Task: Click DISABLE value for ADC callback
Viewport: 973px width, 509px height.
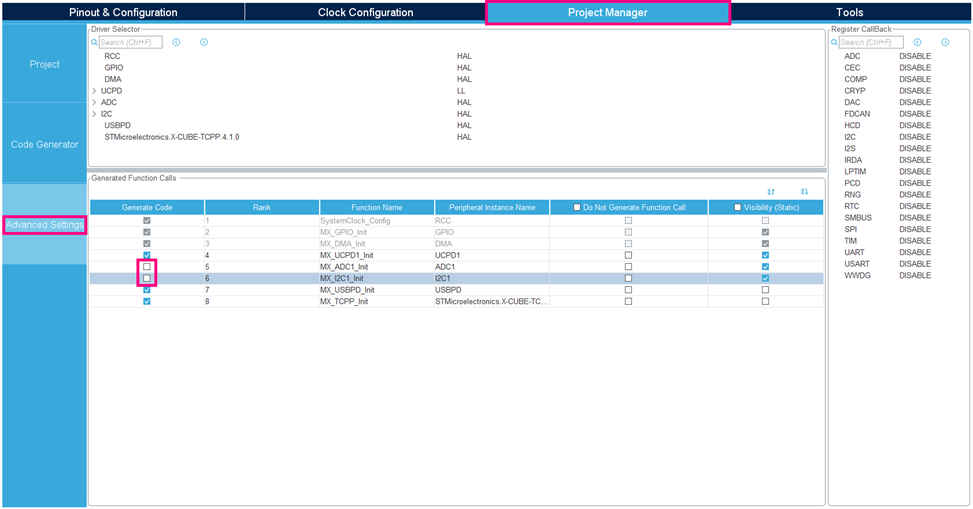Action: tap(915, 56)
